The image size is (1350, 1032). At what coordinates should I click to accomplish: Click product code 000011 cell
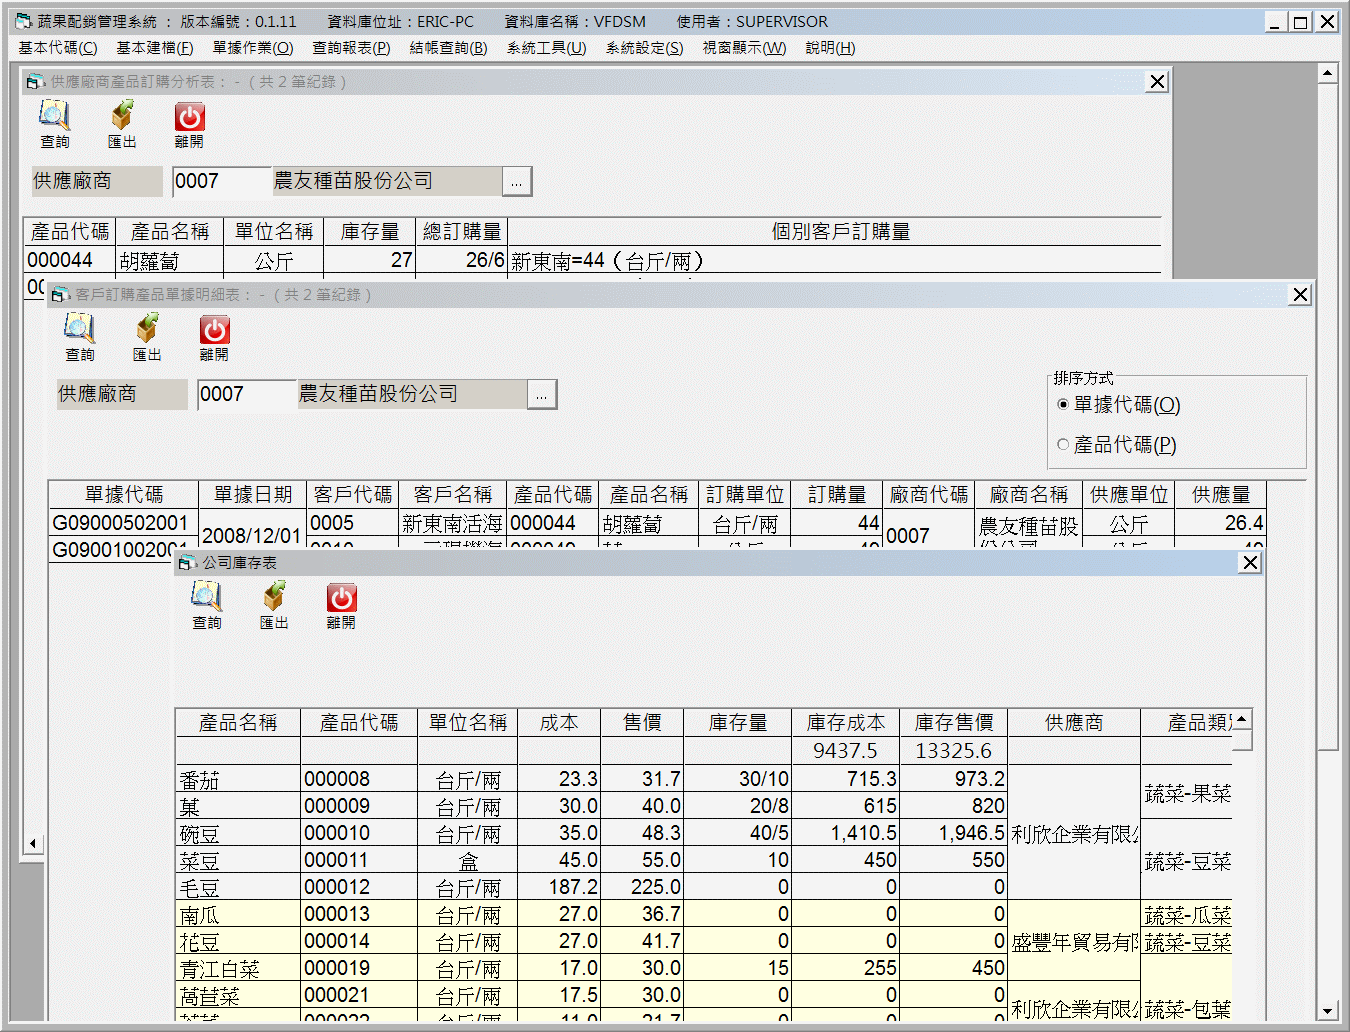coord(359,860)
